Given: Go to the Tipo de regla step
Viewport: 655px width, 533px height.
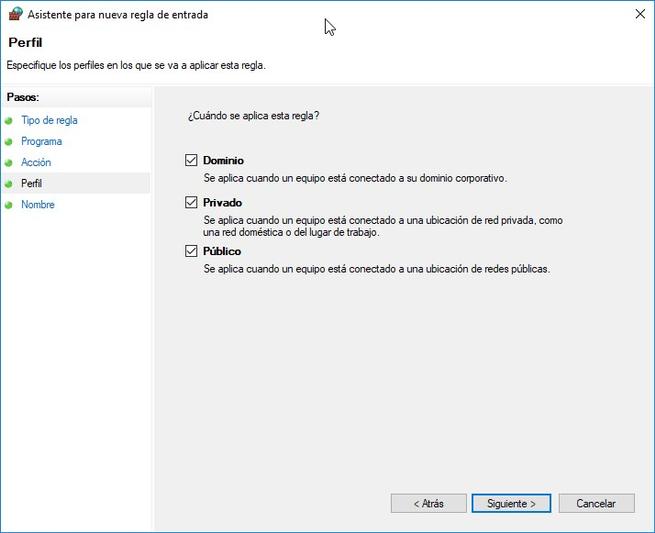Looking at the screenshot, I should [49, 121].
